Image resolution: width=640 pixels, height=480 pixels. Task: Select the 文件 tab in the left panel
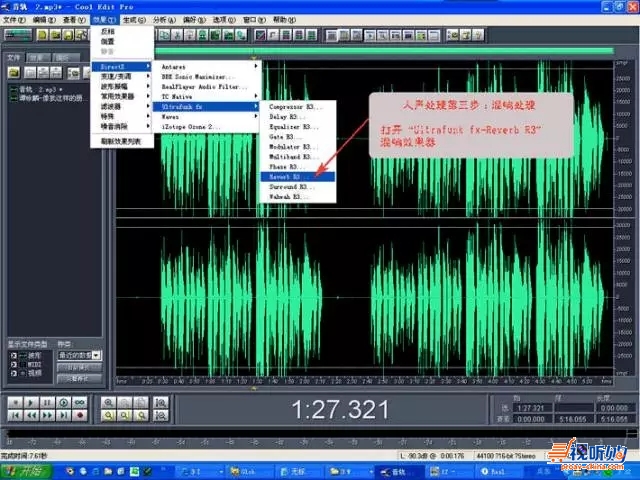pos(14,58)
